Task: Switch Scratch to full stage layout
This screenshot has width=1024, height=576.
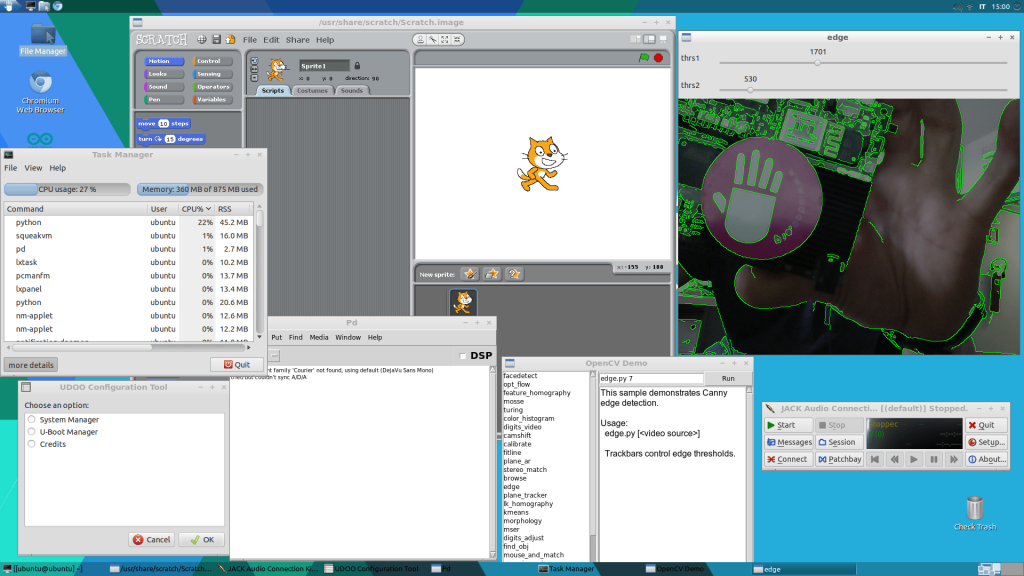Action: (649, 39)
